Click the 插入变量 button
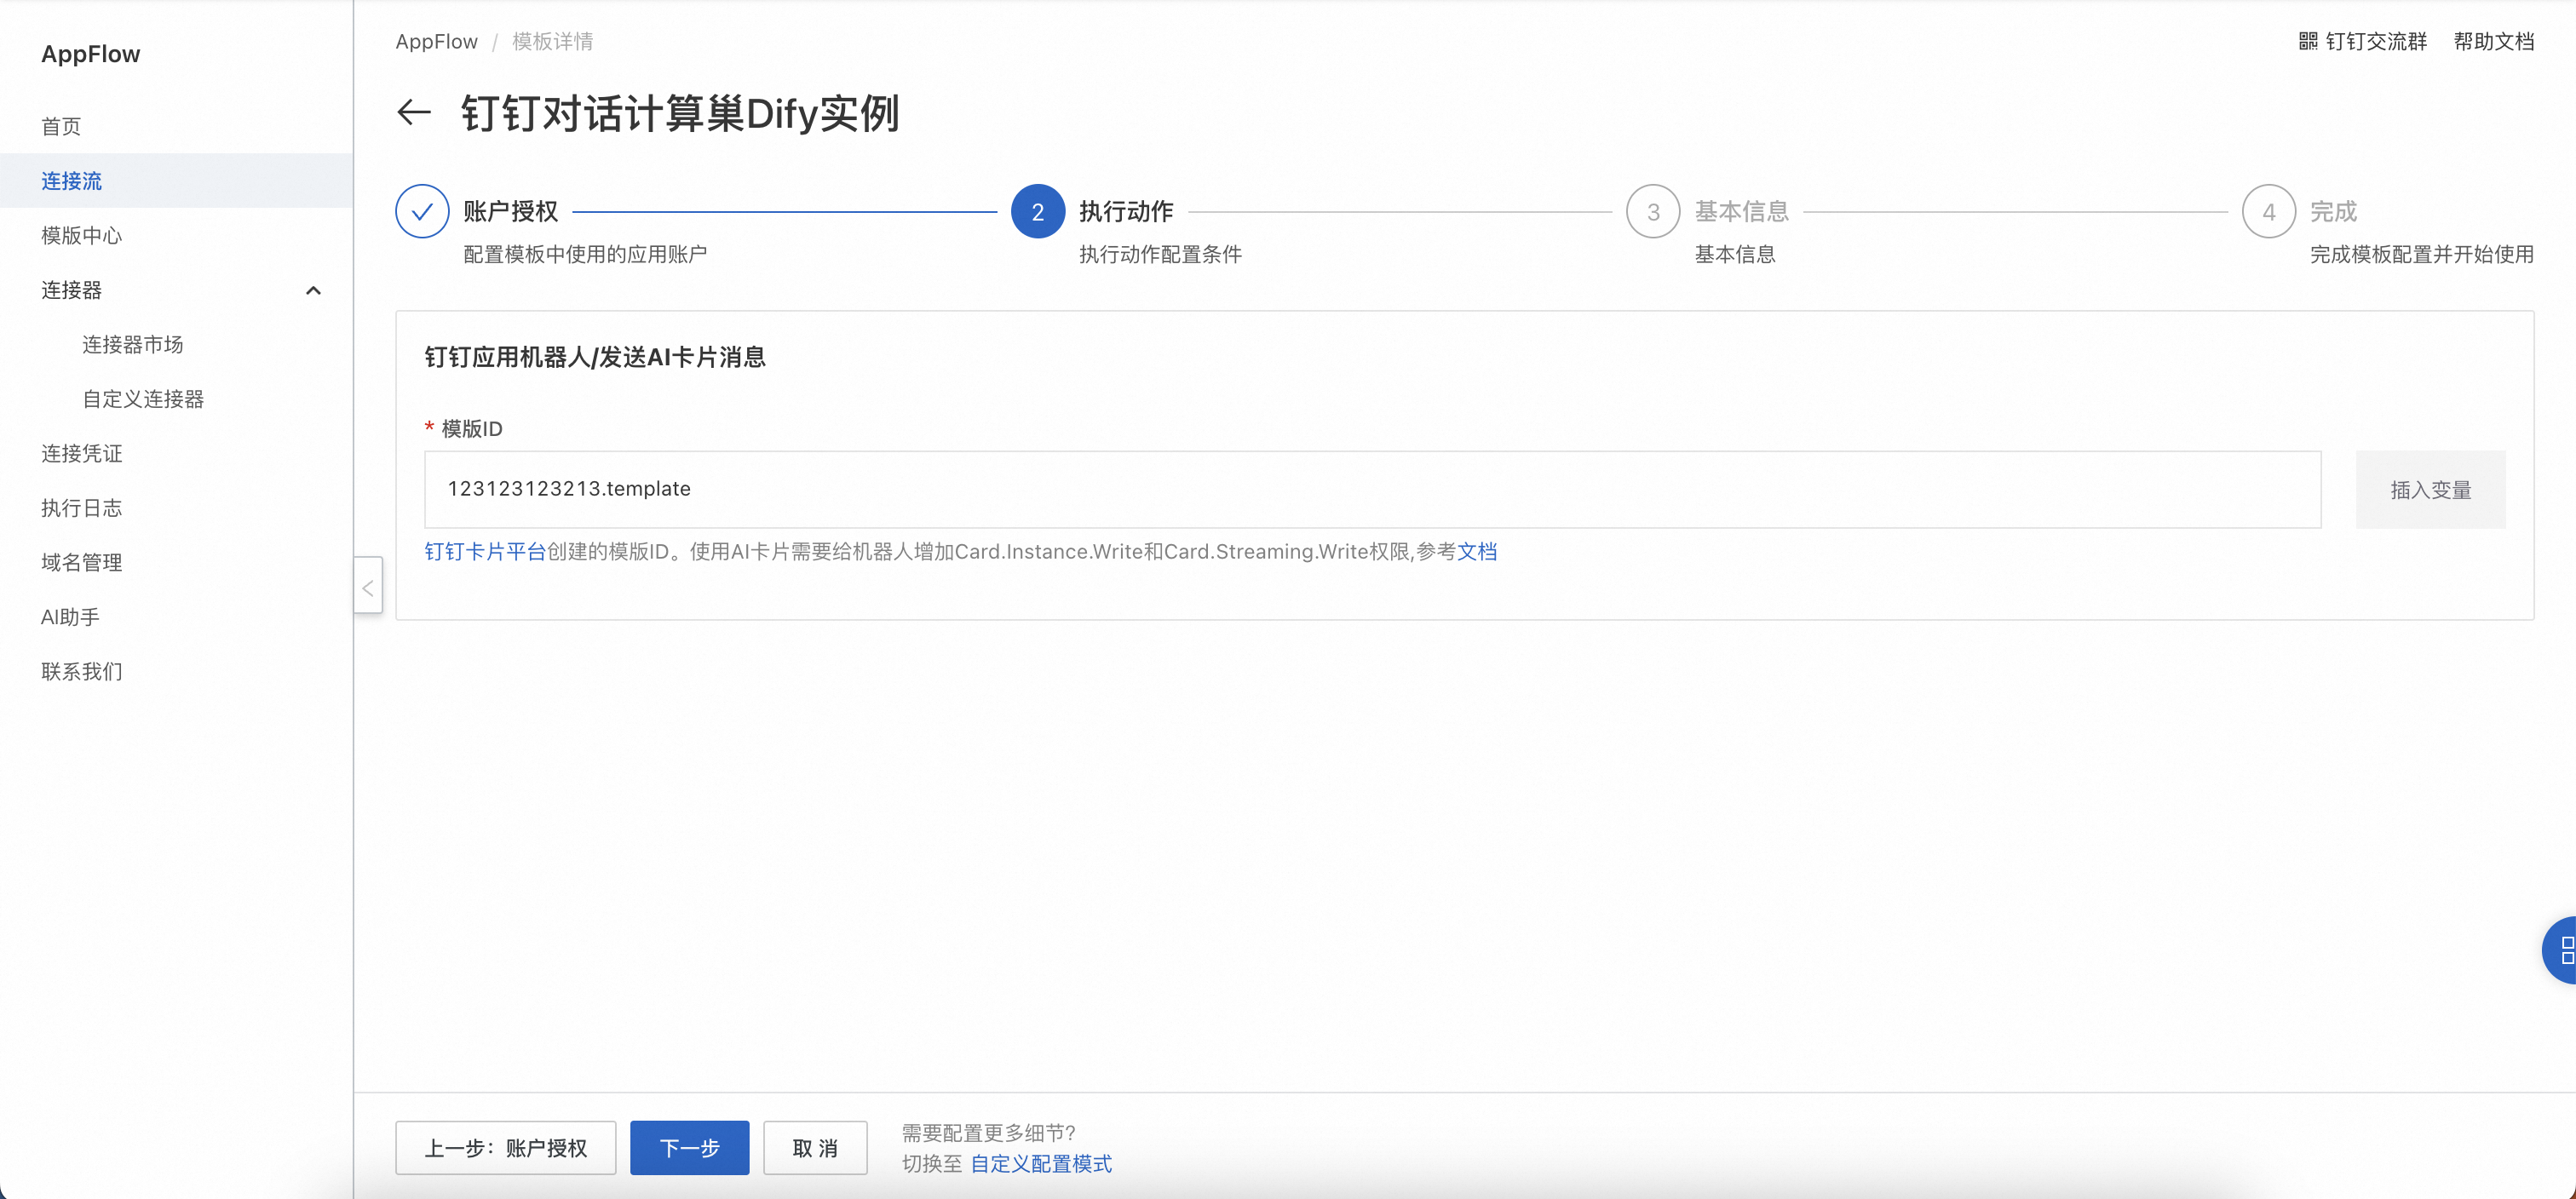 tap(2431, 489)
